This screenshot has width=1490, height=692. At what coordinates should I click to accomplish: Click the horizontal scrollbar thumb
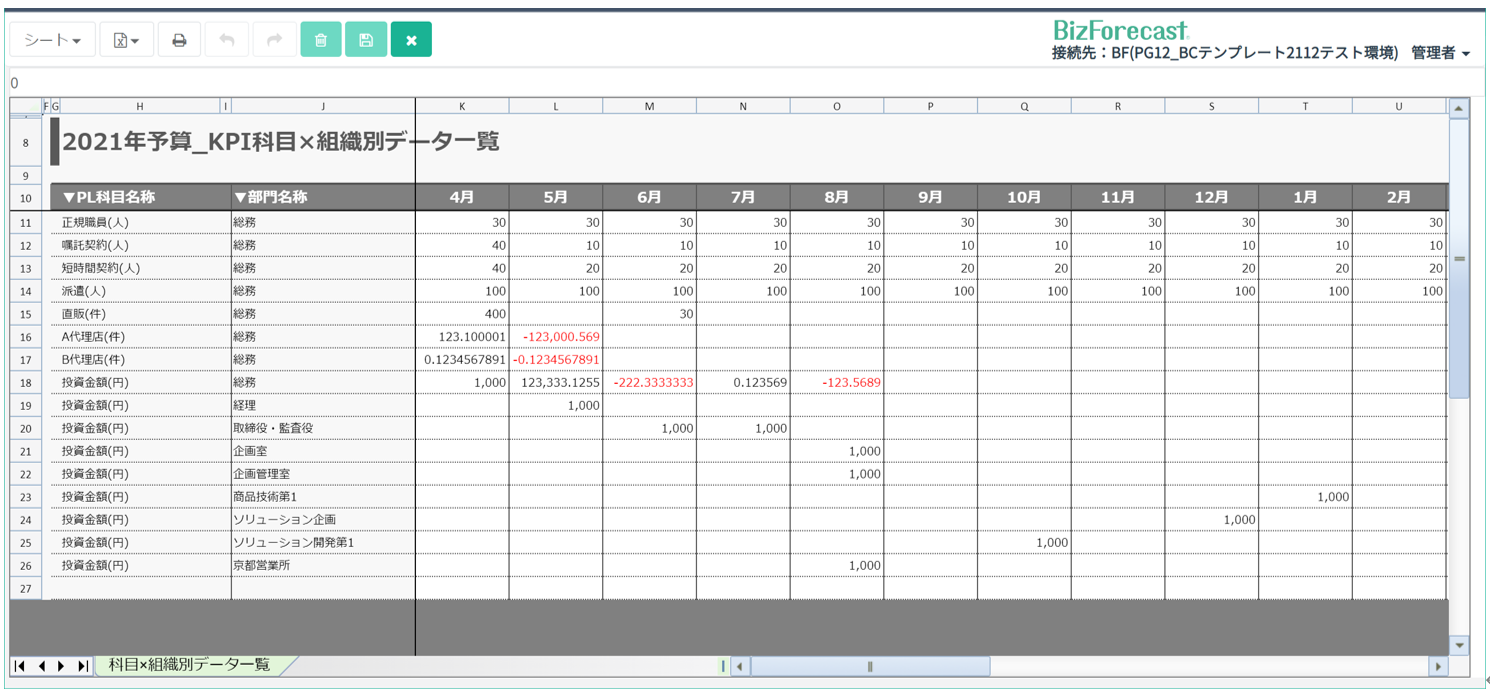[869, 666]
